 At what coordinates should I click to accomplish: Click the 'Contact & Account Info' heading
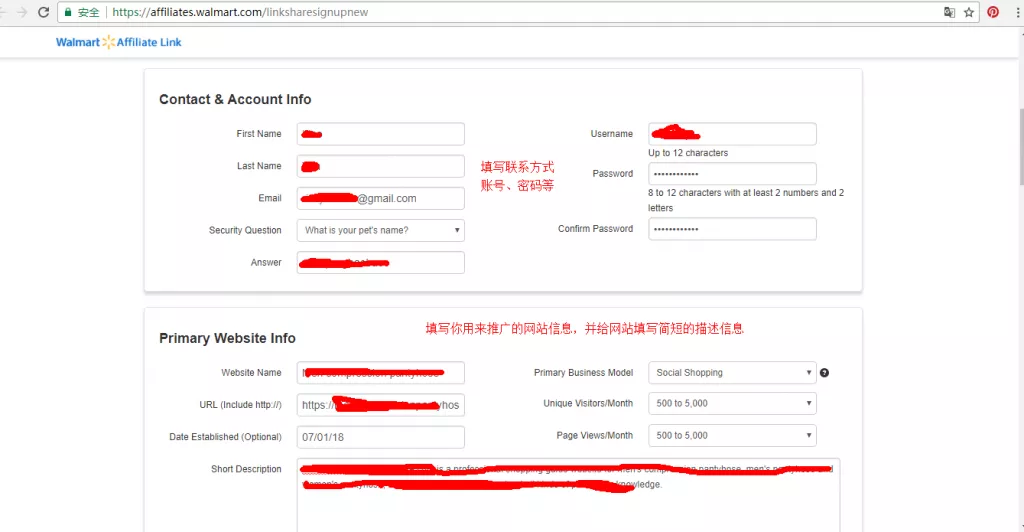[235, 99]
